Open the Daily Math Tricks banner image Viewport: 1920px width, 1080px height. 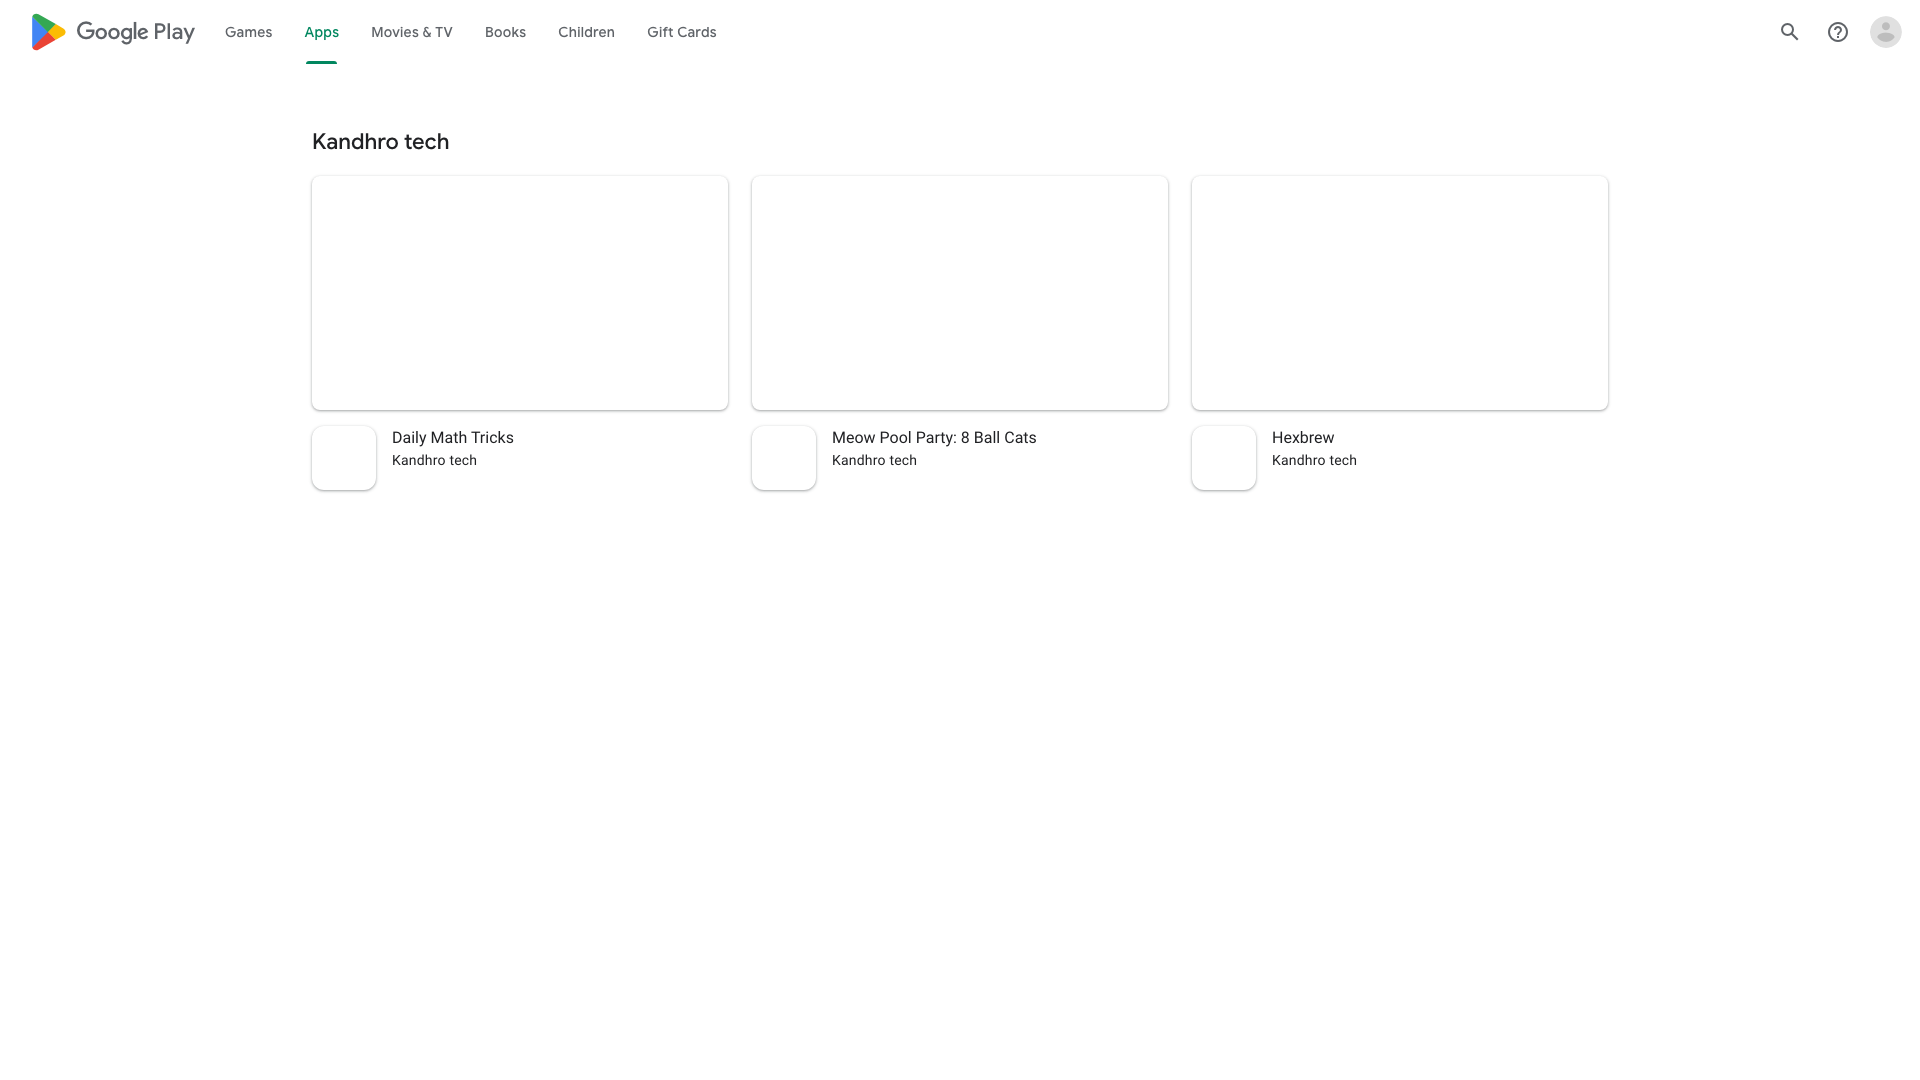[x=520, y=293]
